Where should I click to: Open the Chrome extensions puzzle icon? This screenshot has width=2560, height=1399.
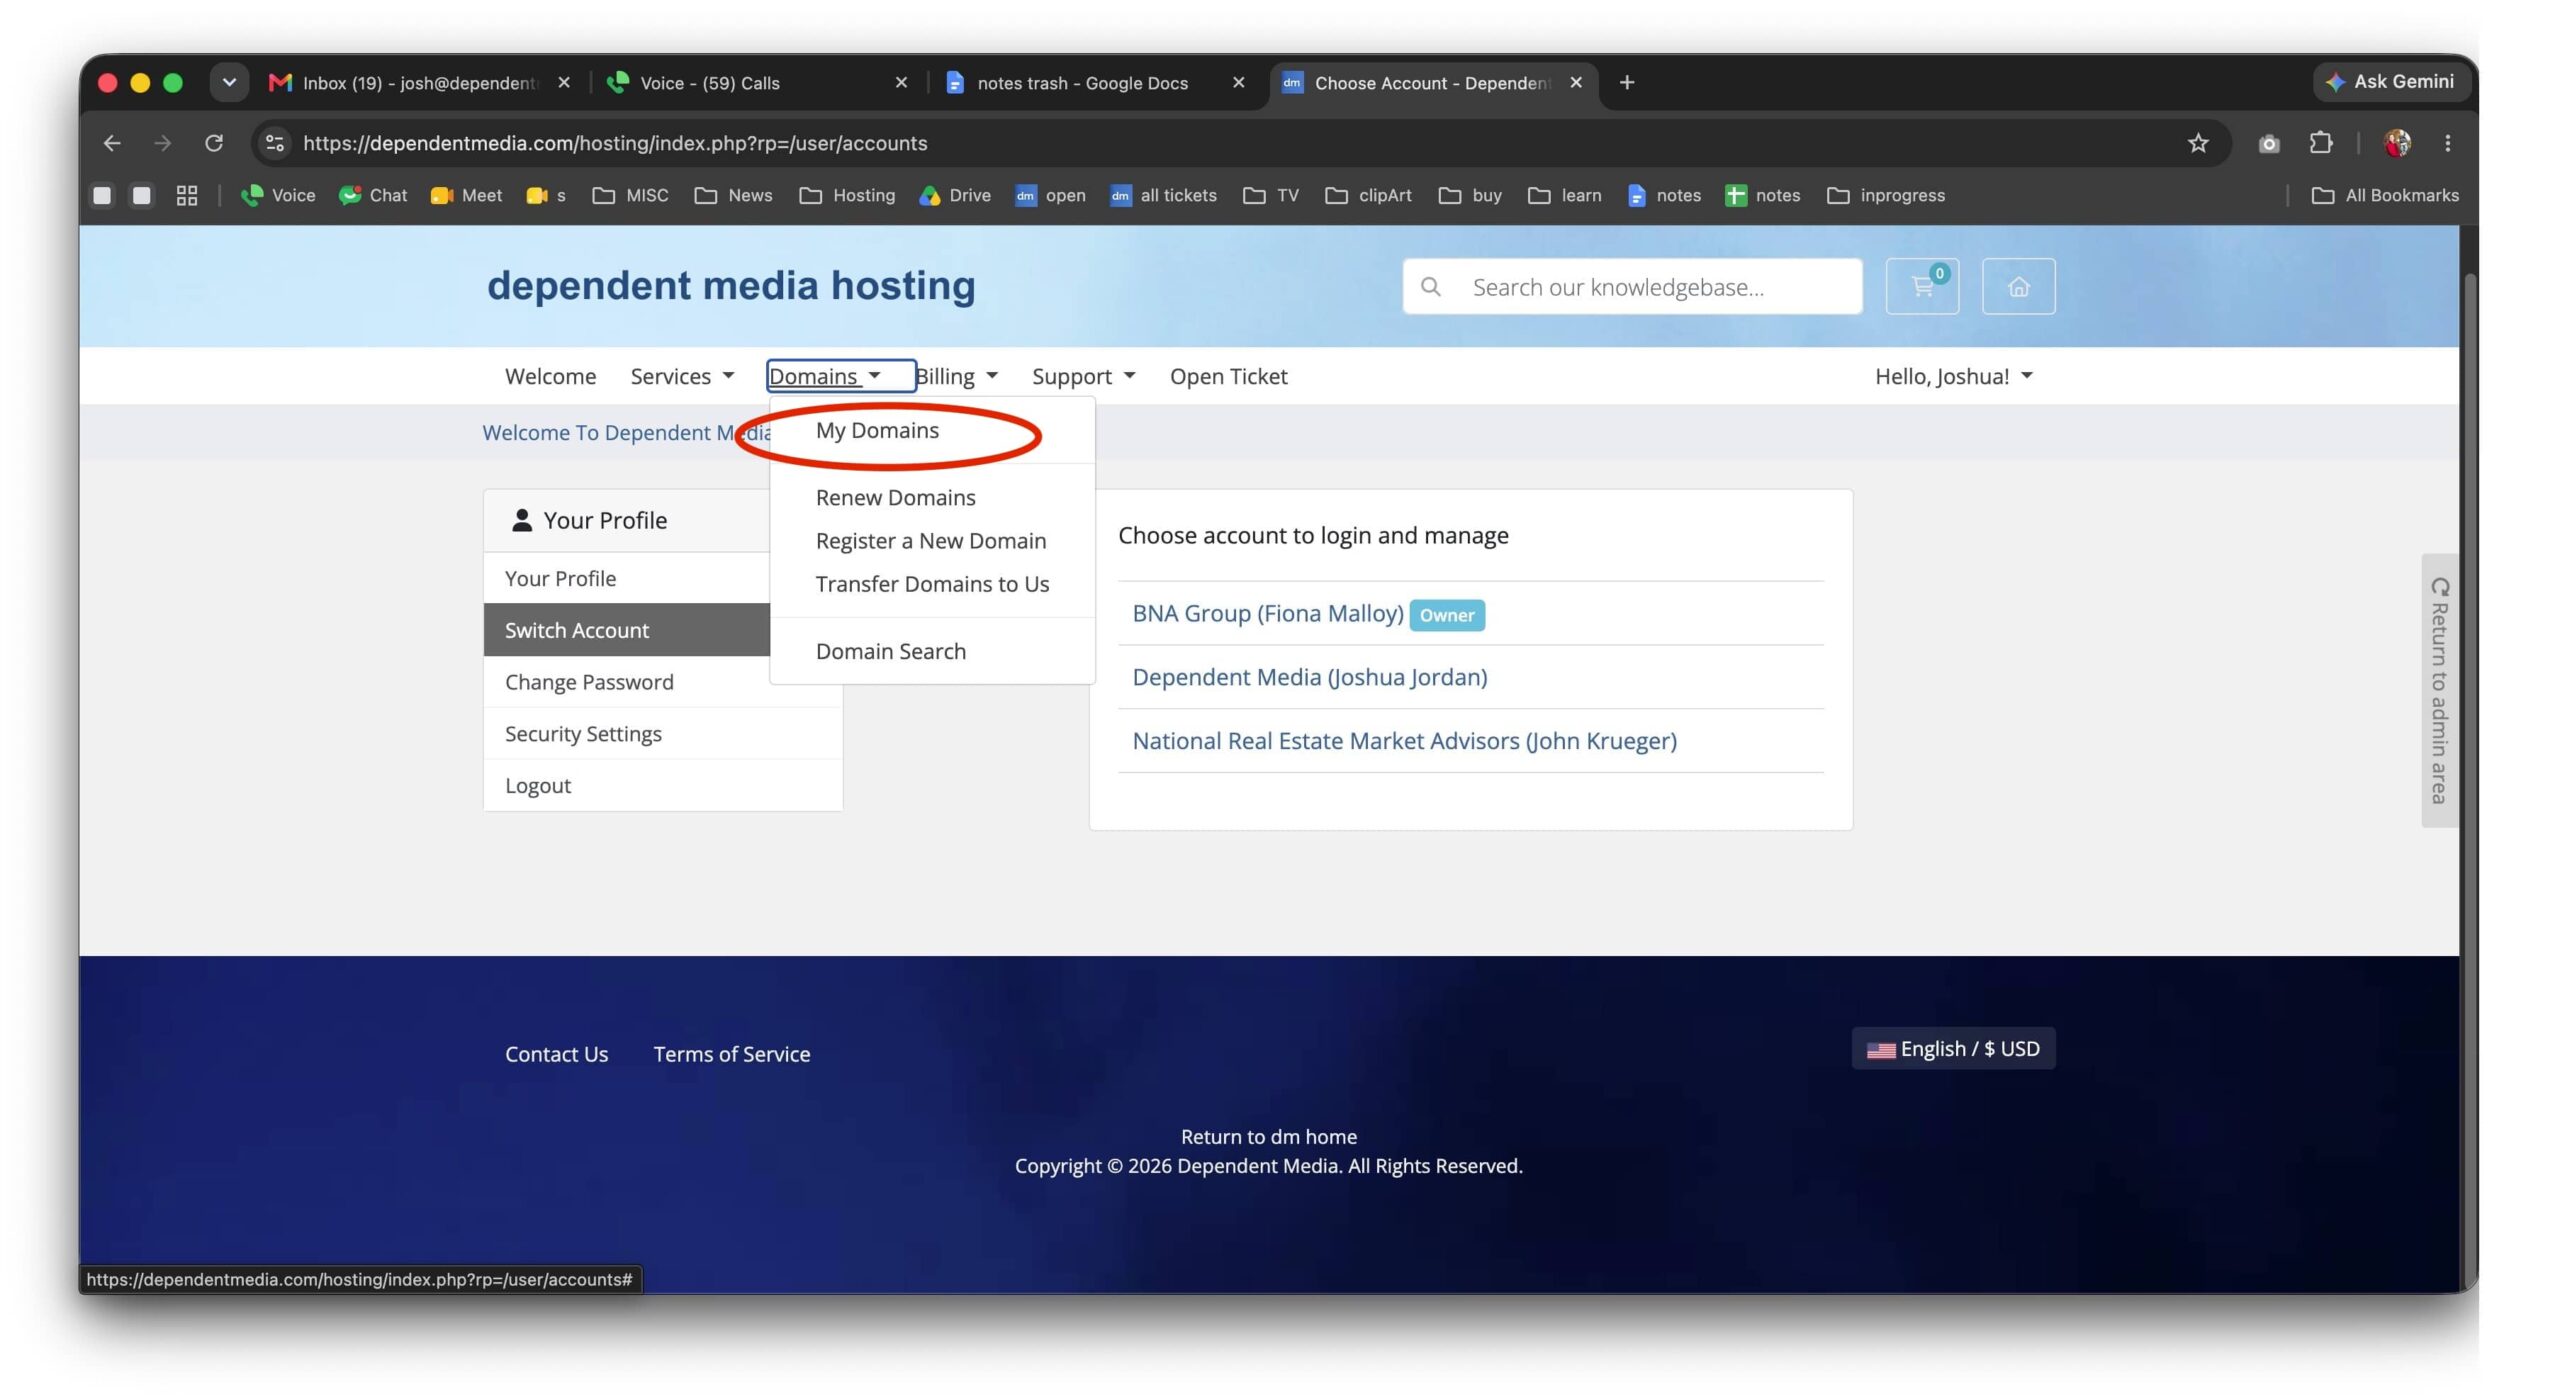click(2321, 143)
